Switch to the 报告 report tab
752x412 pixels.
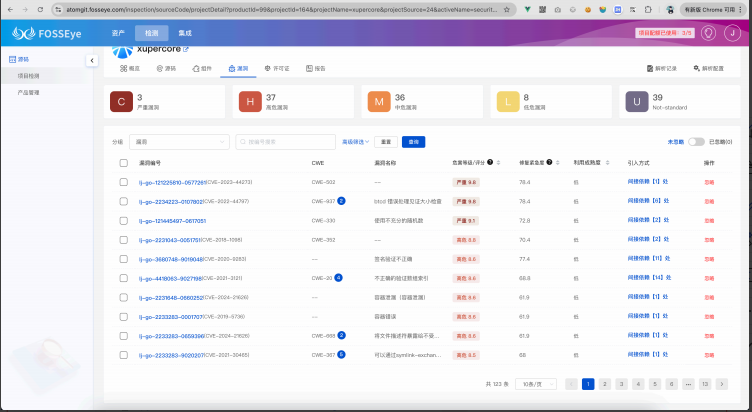coord(316,69)
